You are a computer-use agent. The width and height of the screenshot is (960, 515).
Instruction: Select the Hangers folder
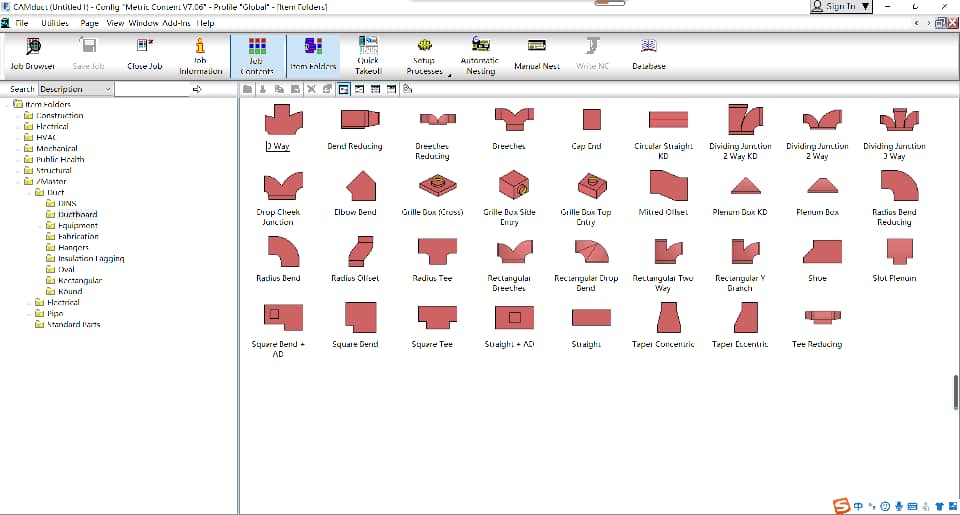[x=73, y=247]
